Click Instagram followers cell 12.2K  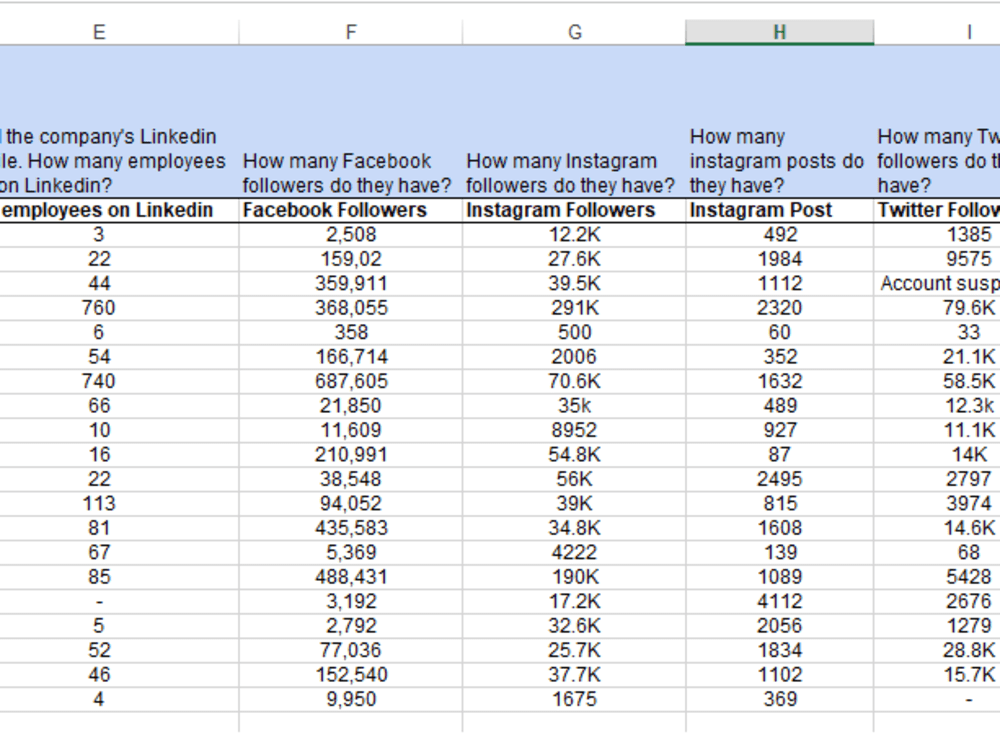click(574, 235)
